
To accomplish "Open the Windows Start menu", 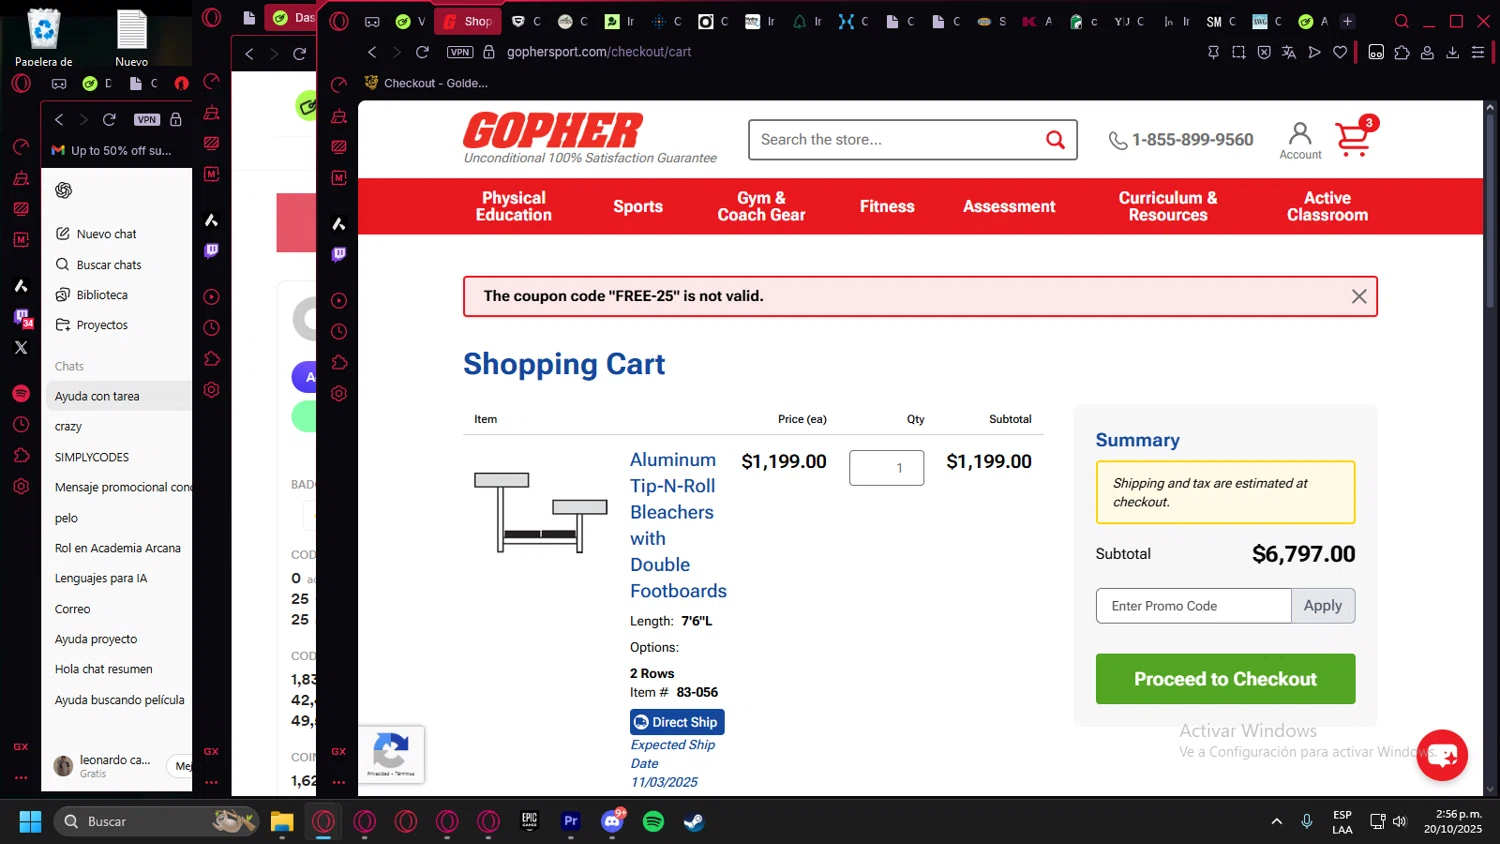I will (x=30, y=822).
